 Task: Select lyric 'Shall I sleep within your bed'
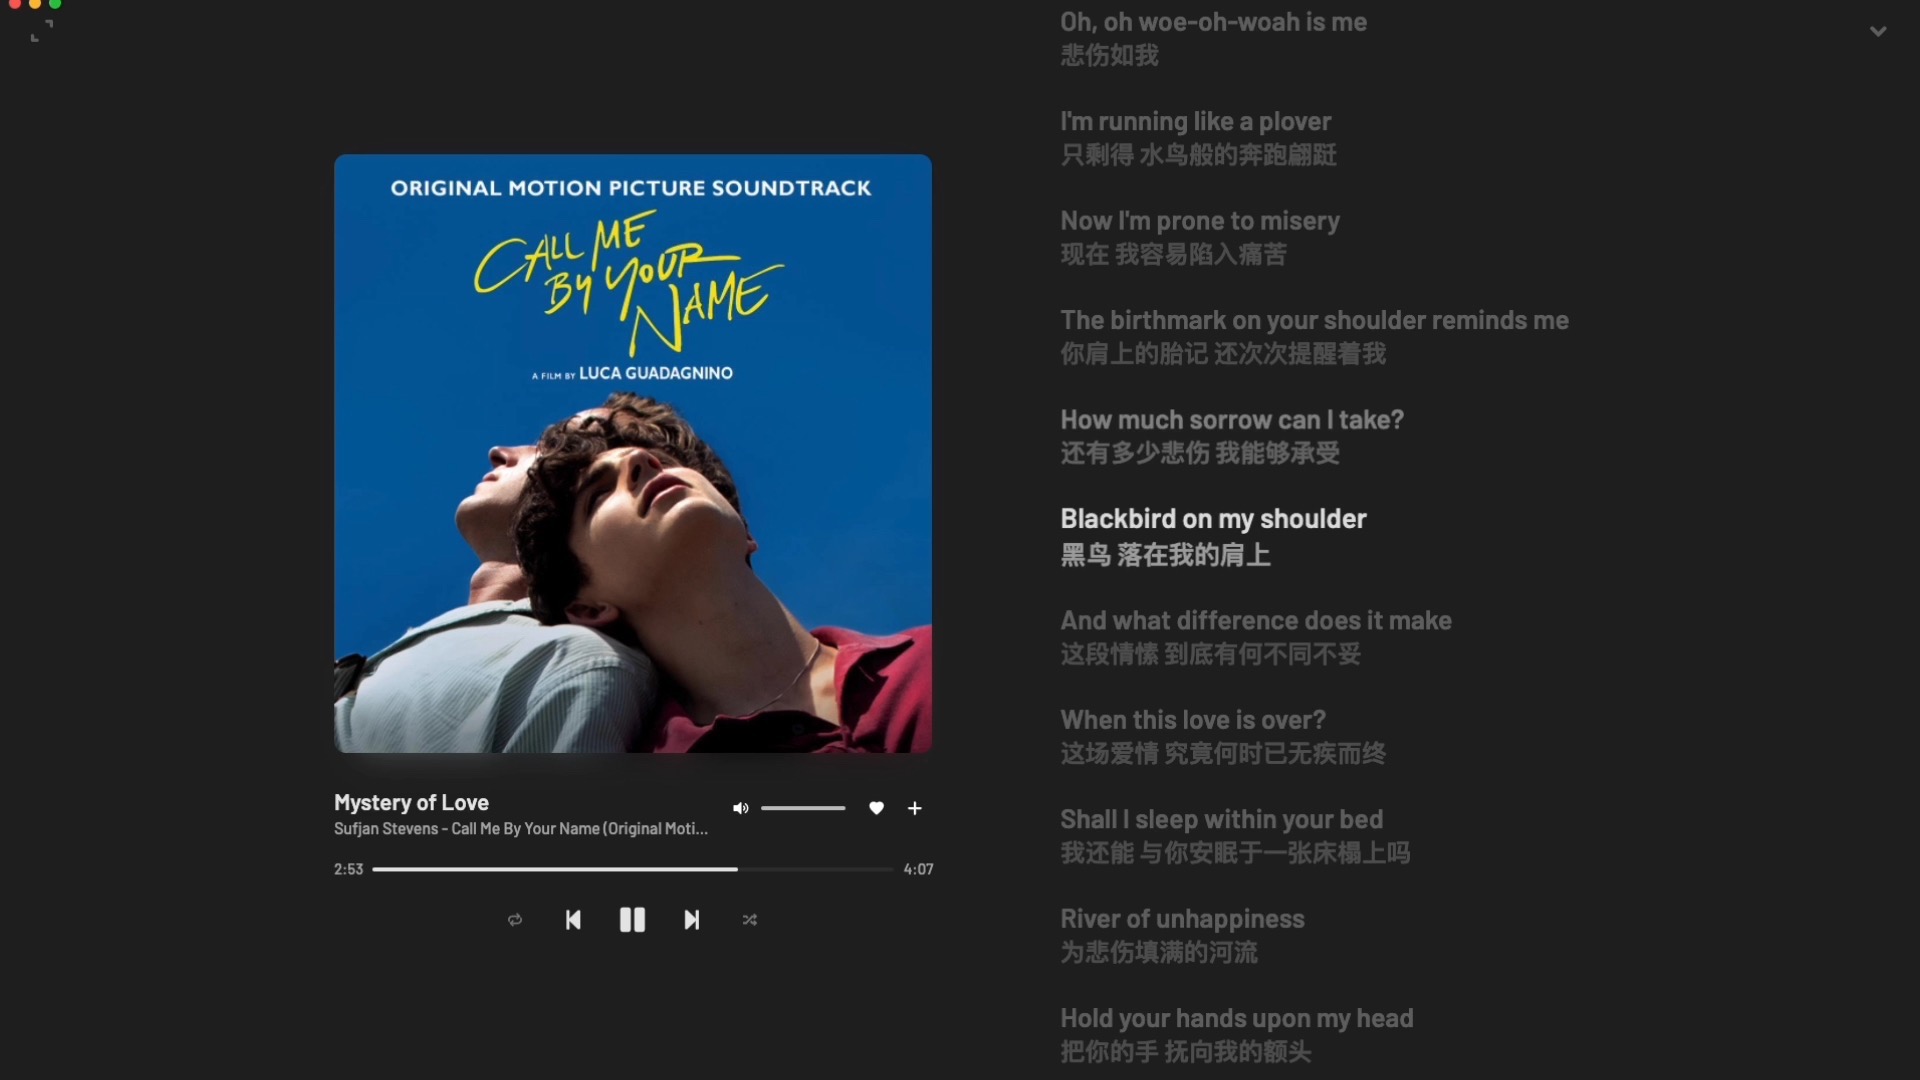pyautogui.click(x=1221, y=820)
